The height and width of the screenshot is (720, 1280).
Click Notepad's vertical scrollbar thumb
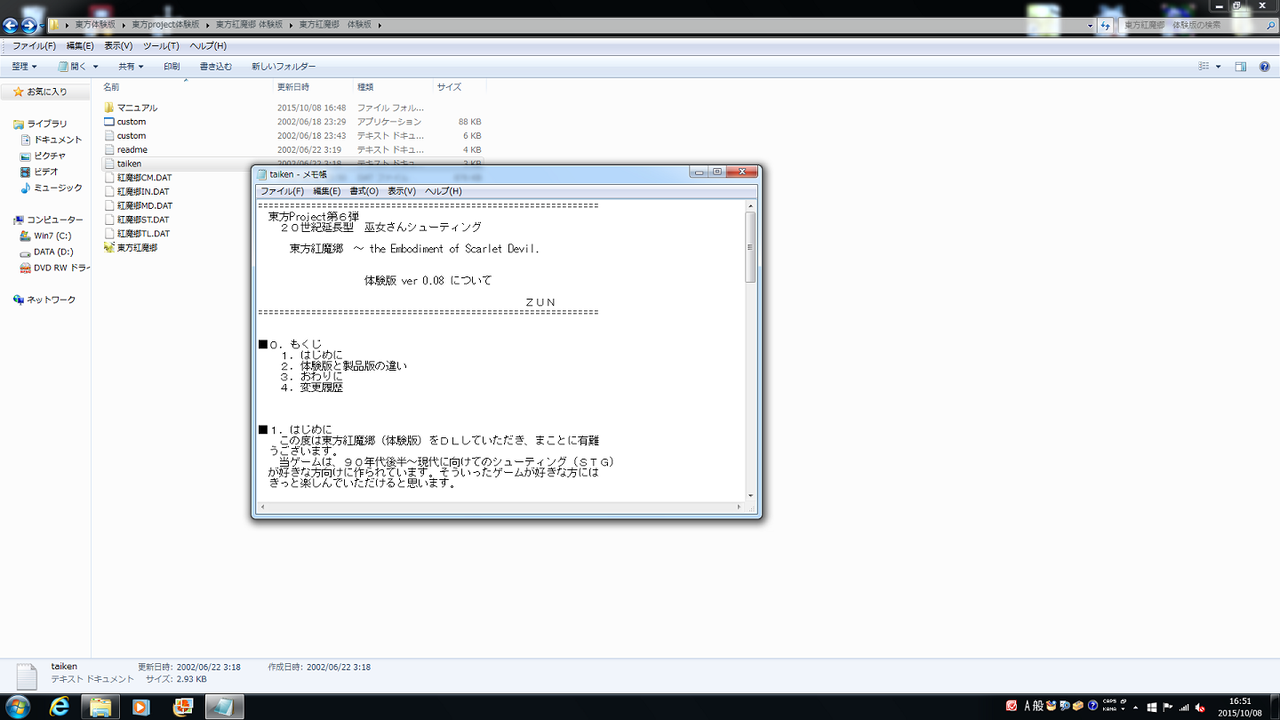751,246
